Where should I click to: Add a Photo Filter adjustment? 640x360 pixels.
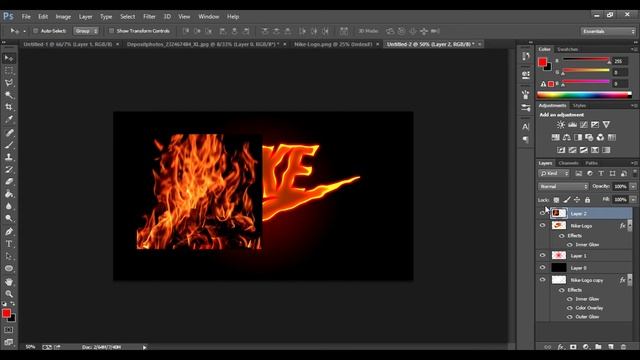[589, 138]
